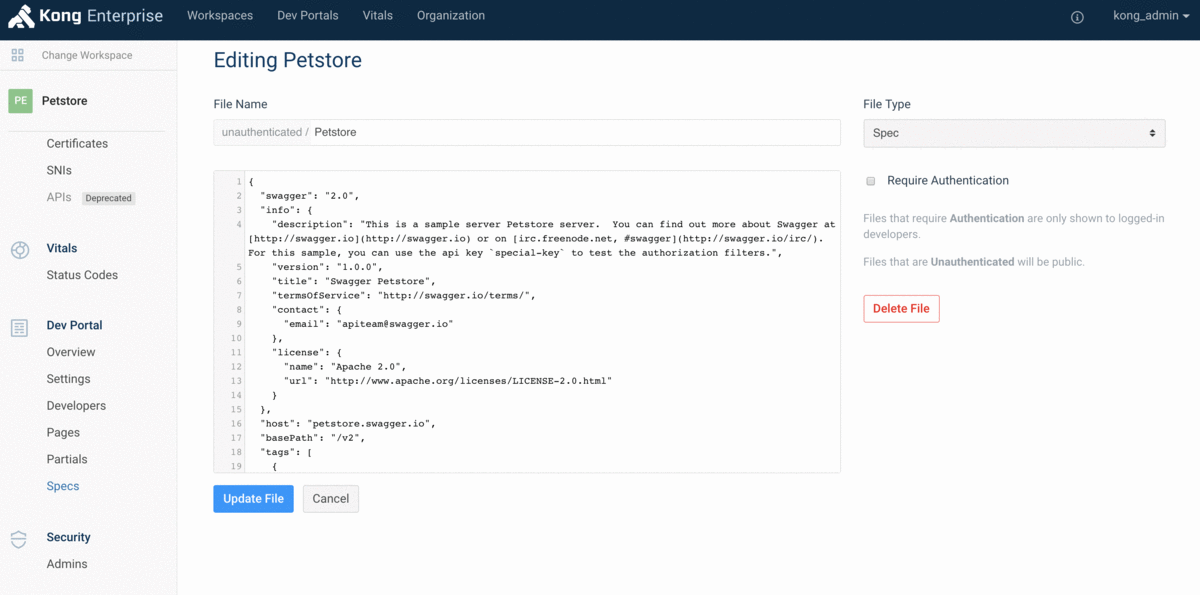Click the unauthenticated / path prefix
The height and width of the screenshot is (595, 1200).
coord(265,132)
